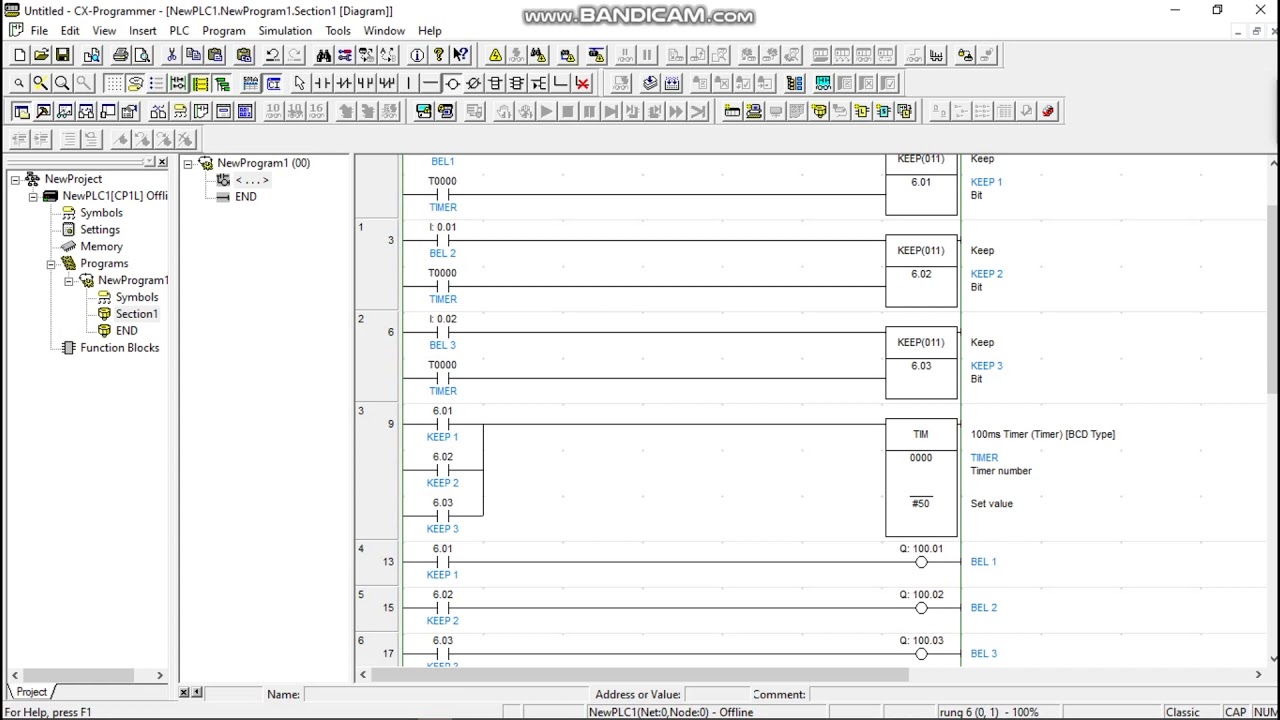Select the New Closed Contact tool
Screen dimensions: 1280x720
tap(344, 83)
